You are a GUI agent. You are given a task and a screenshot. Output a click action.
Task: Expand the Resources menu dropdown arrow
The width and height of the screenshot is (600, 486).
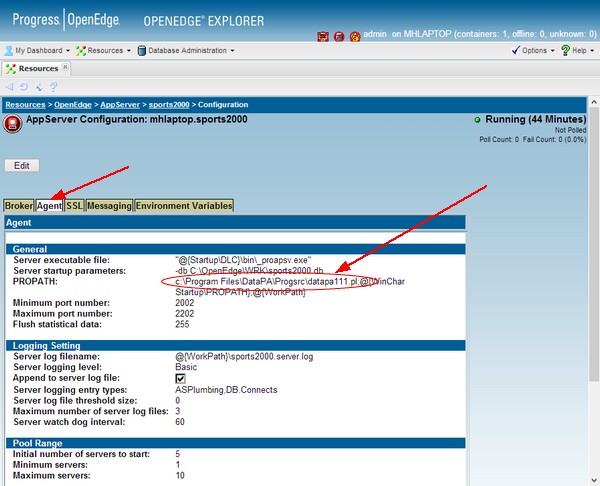tap(129, 51)
